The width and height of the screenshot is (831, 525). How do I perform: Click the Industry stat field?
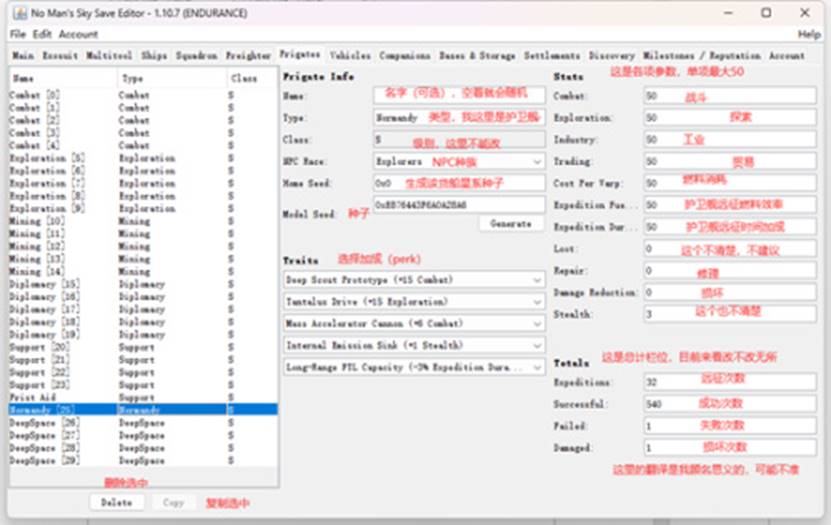pyautogui.click(x=730, y=140)
